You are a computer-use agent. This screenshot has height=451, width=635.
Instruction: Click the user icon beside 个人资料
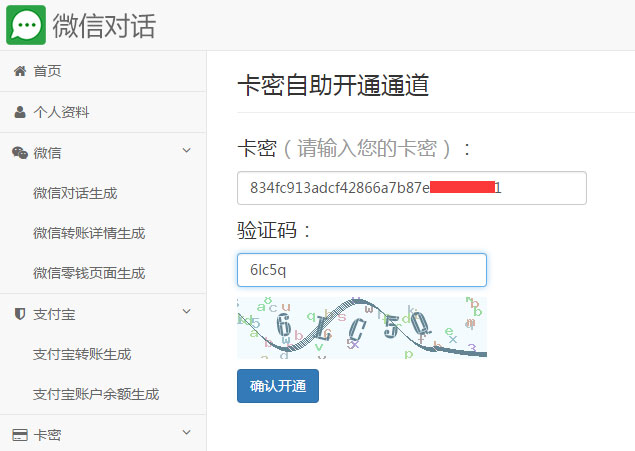pos(19,112)
